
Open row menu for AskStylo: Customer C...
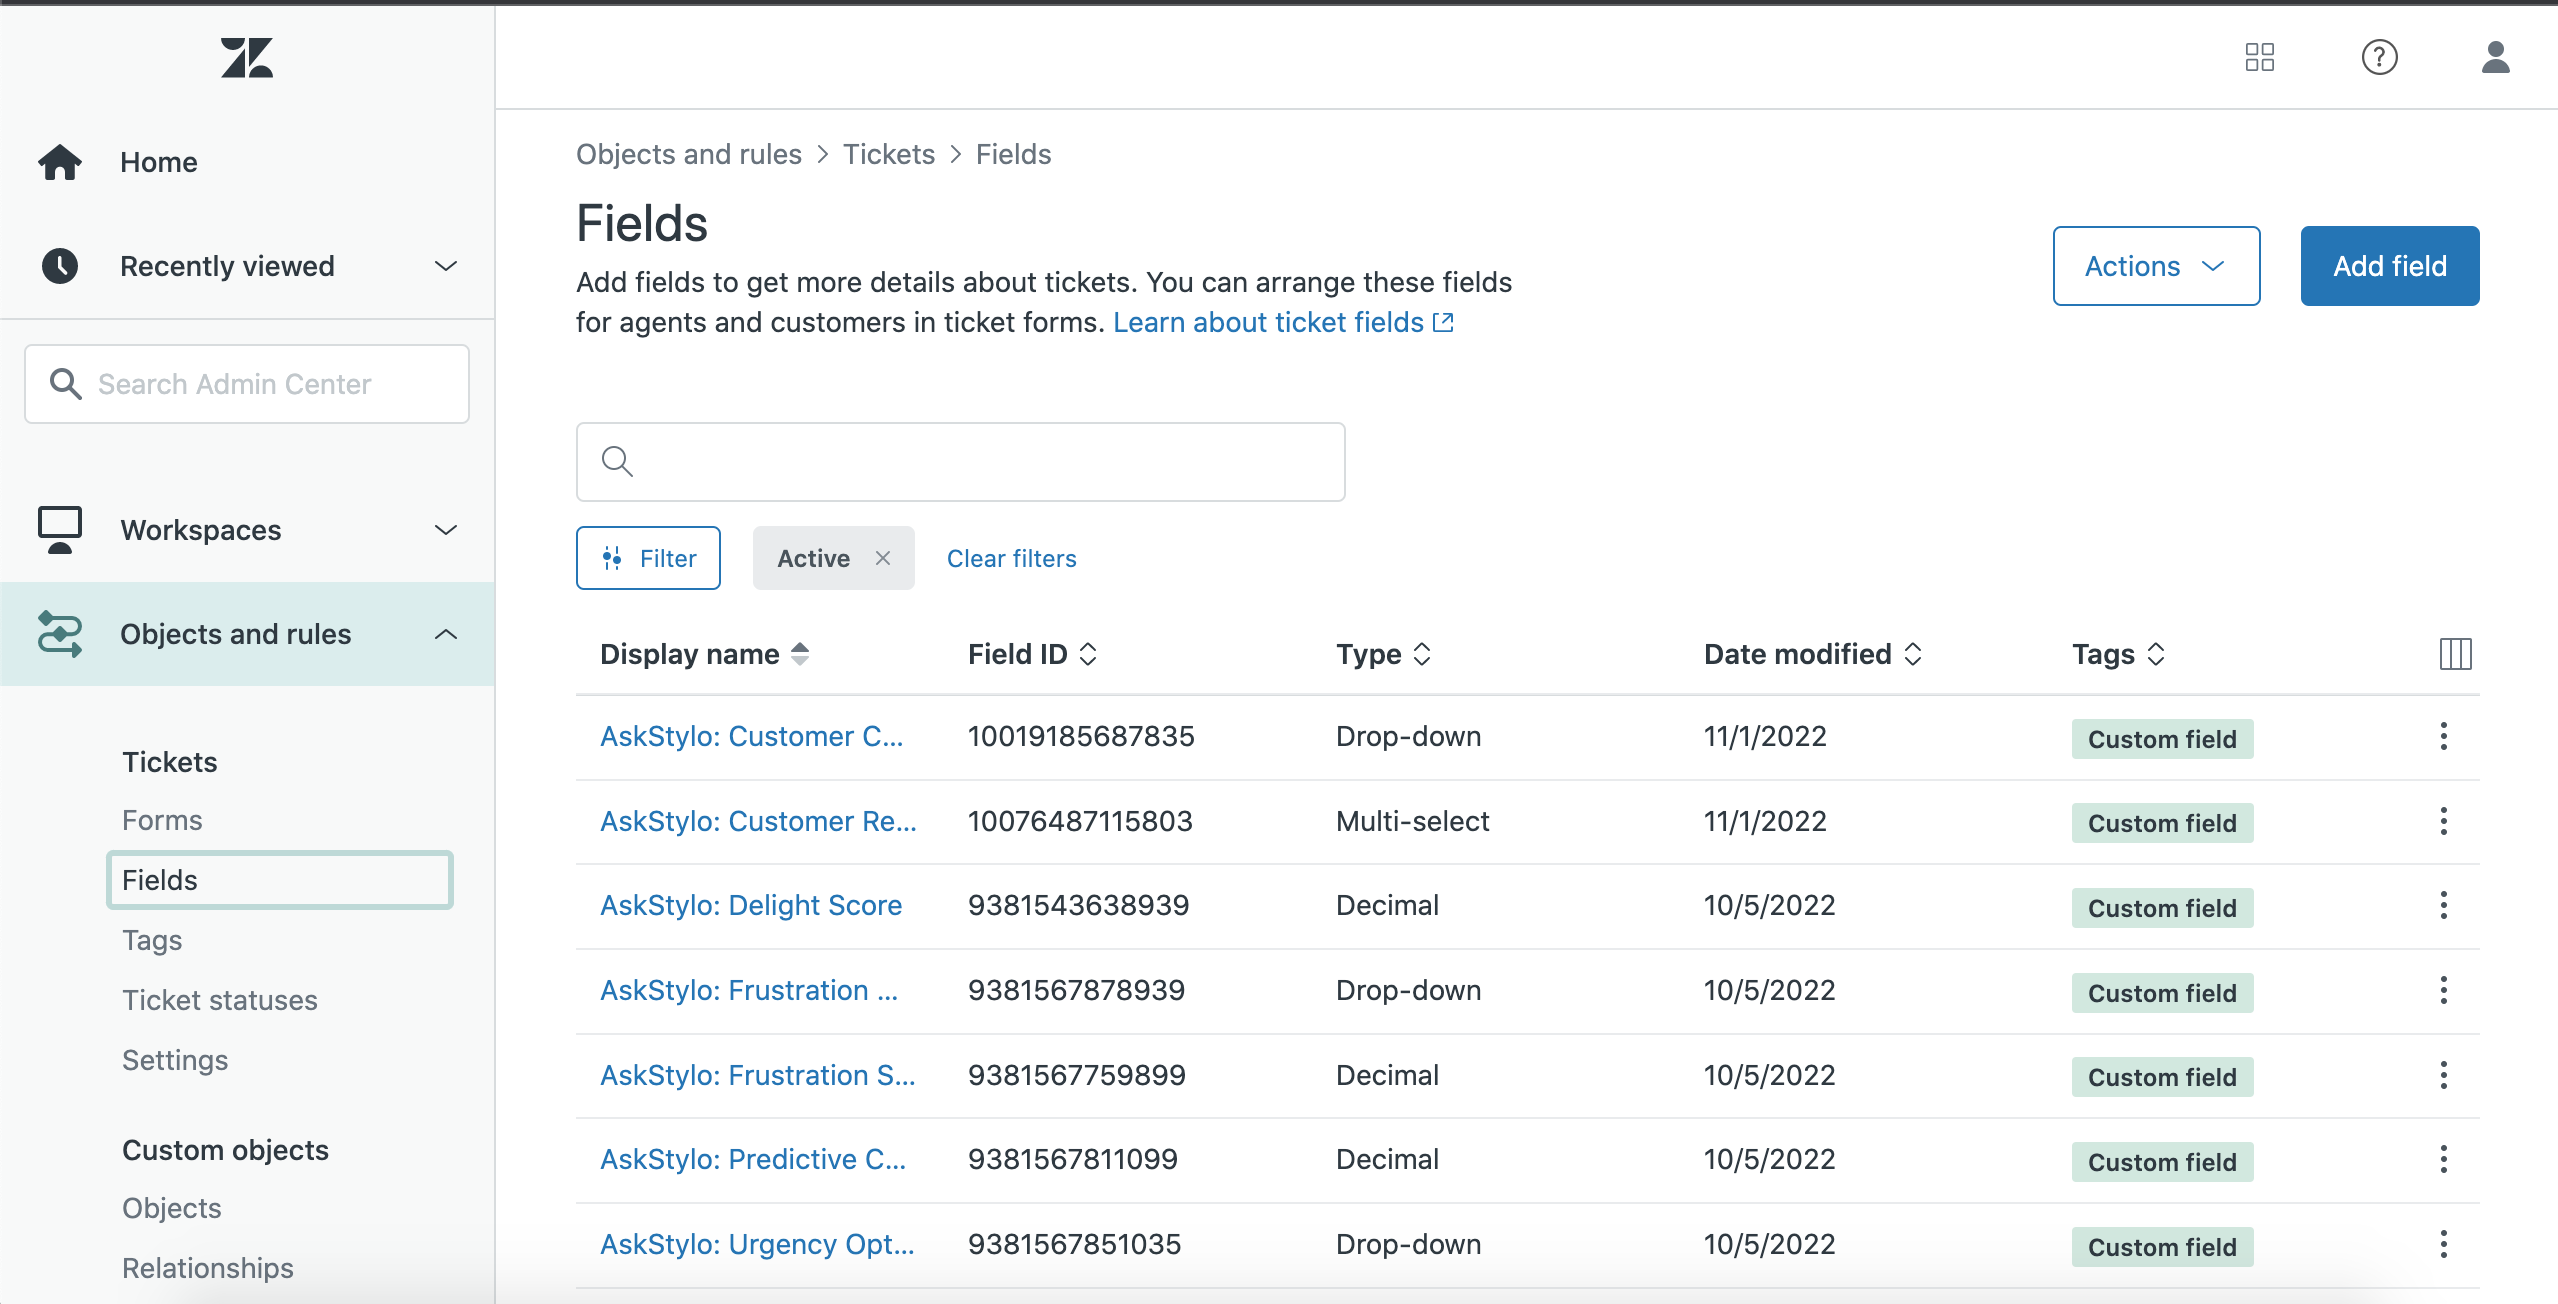(2444, 737)
